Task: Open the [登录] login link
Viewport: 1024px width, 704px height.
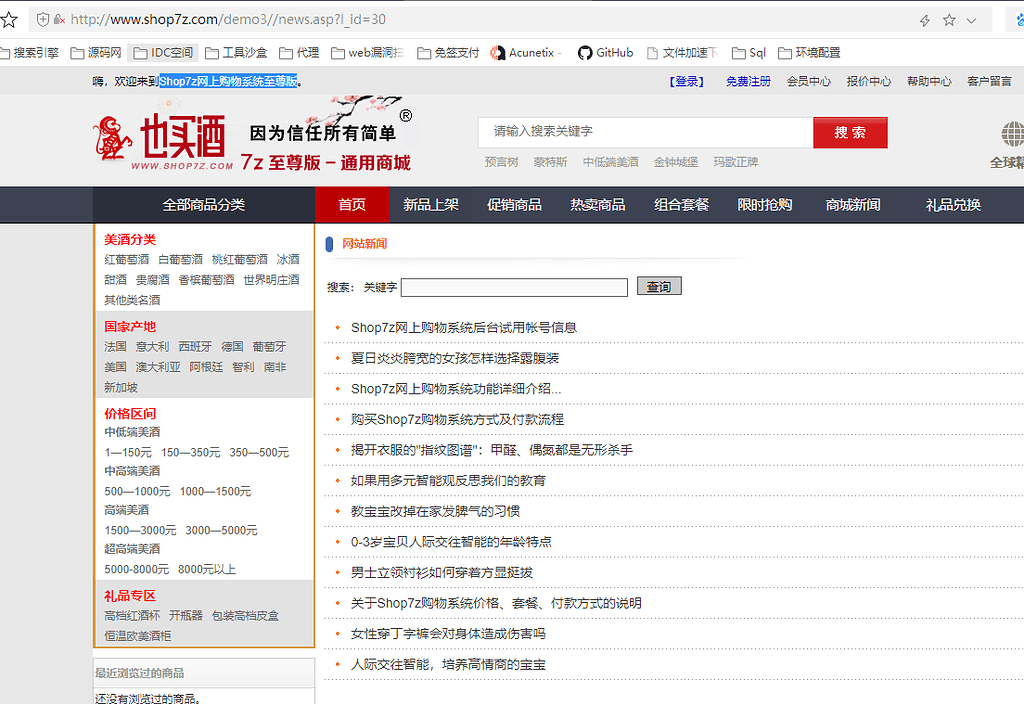Action: click(x=686, y=81)
